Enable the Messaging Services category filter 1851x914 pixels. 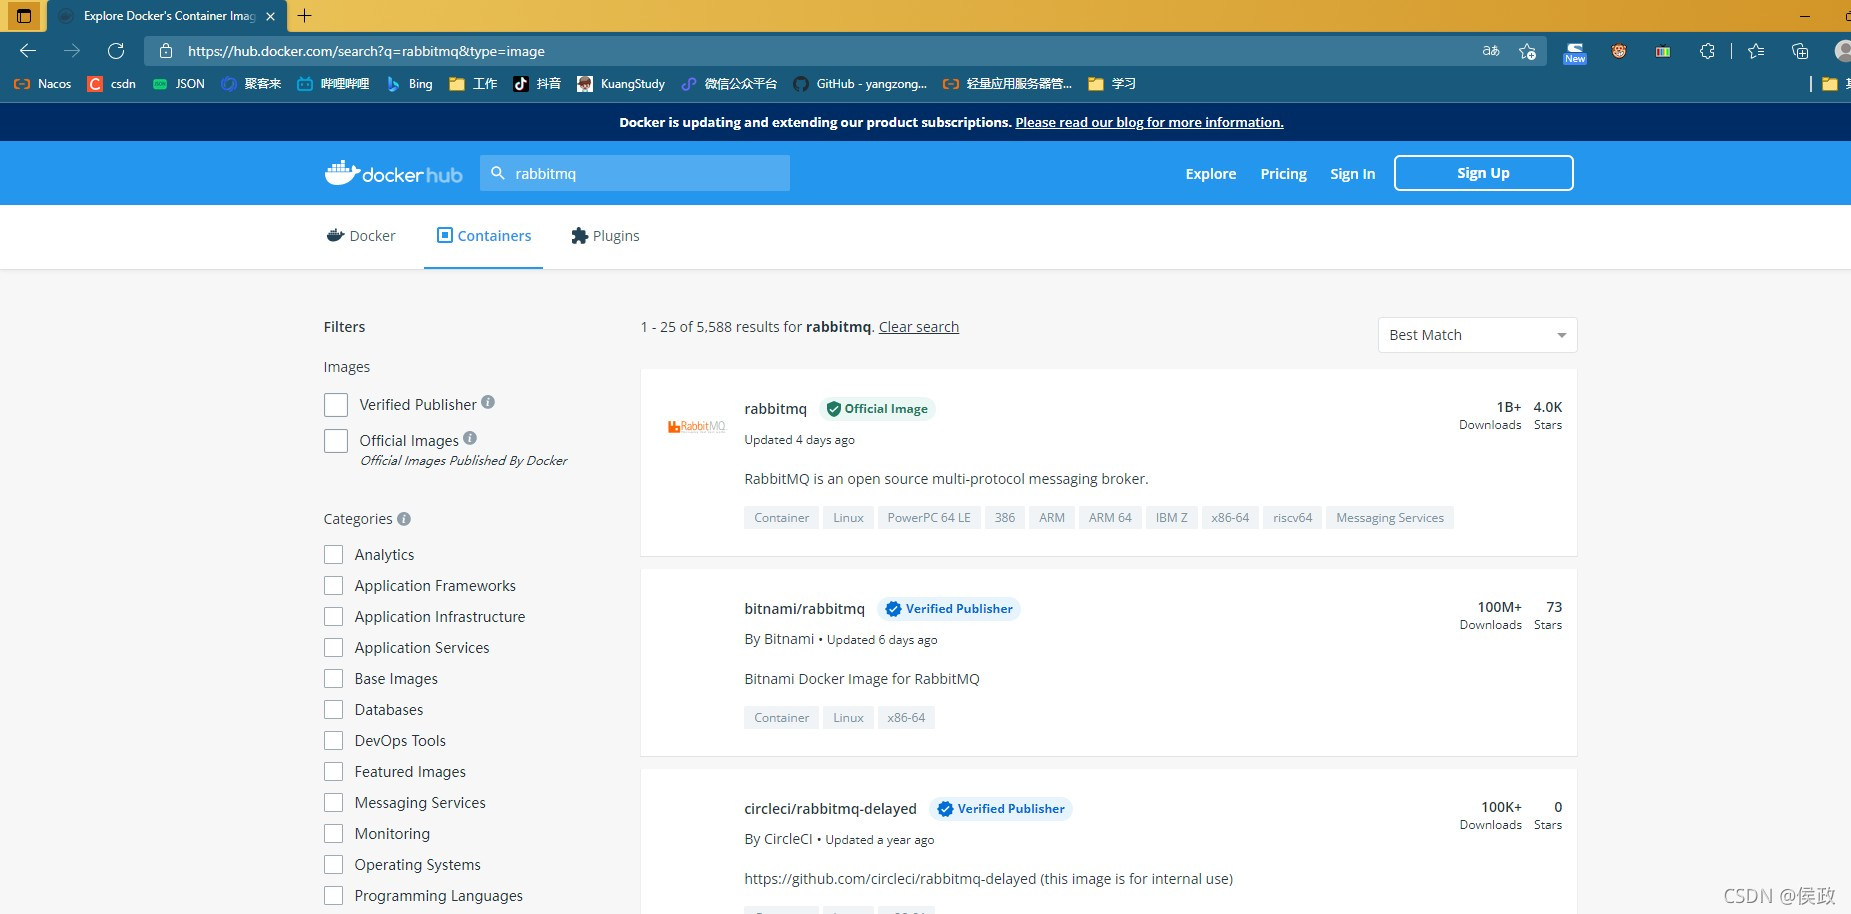(334, 803)
